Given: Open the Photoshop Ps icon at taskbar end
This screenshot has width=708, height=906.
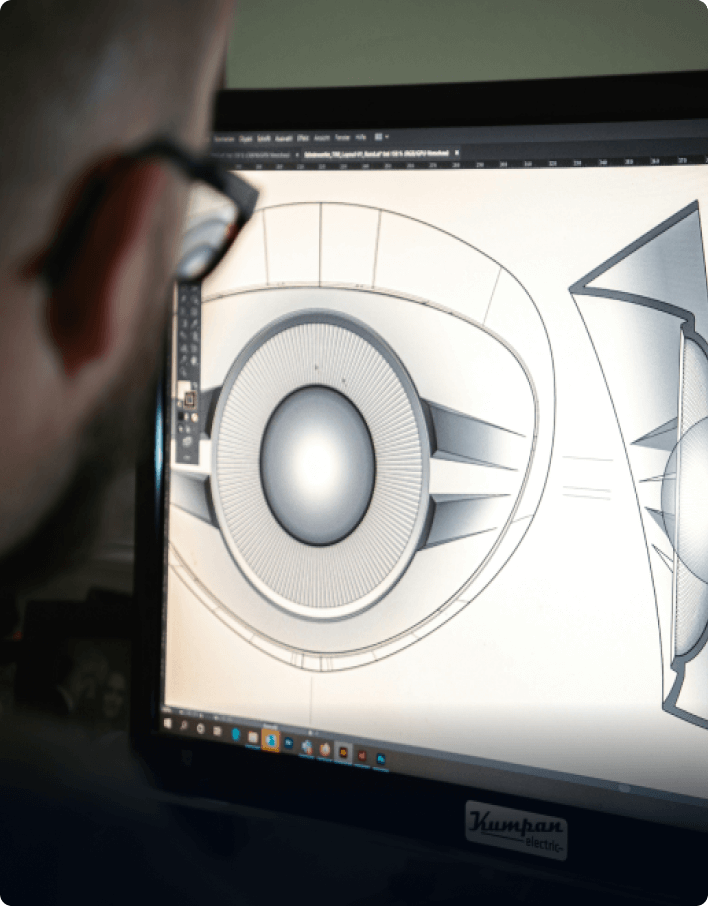Looking at the screenshot, I should click(382, 759).
